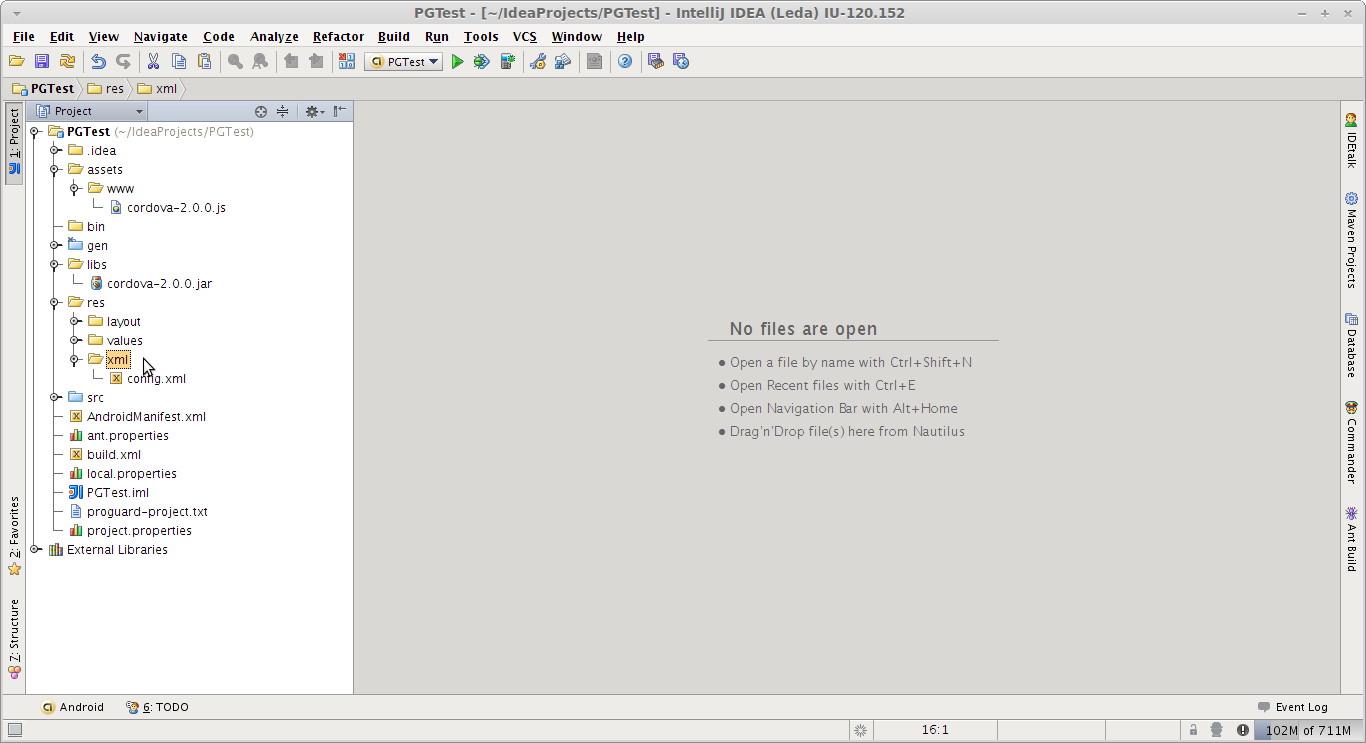Click the Make Project build icon
Viewport: 1366px width, 743px height.
[347, 61]
